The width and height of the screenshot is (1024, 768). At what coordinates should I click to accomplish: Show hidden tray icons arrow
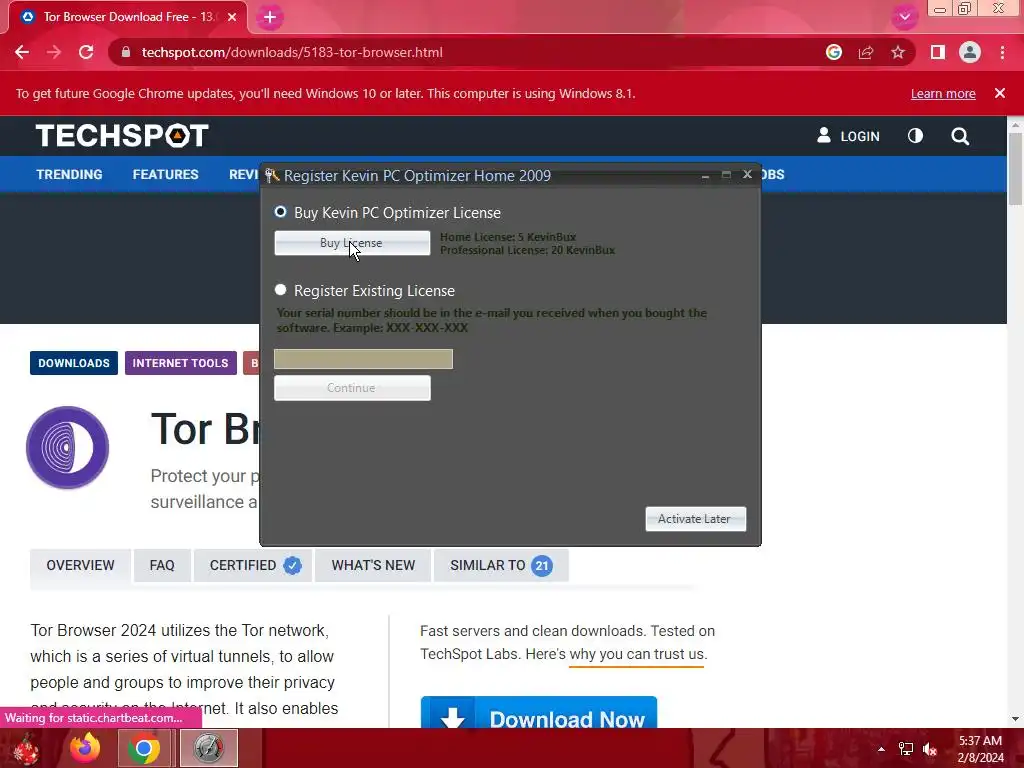pyautogui.click(x=881, y=749)
